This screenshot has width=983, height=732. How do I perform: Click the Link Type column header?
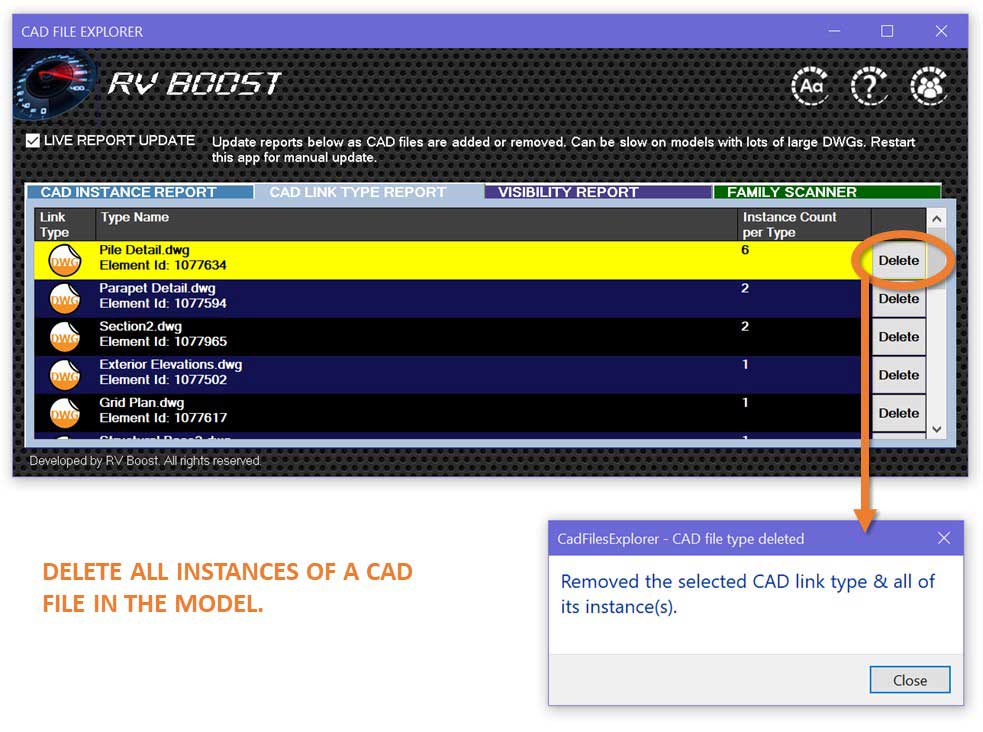[65, 224]
